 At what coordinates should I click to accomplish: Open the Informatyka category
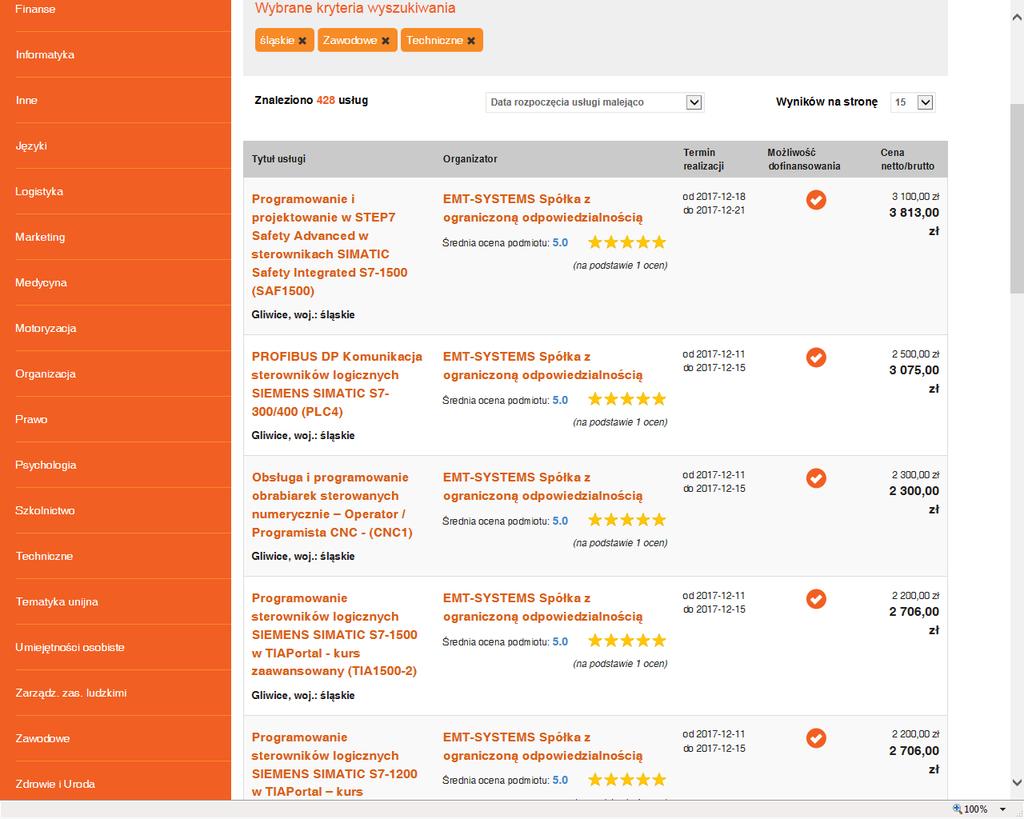(45, 55)
